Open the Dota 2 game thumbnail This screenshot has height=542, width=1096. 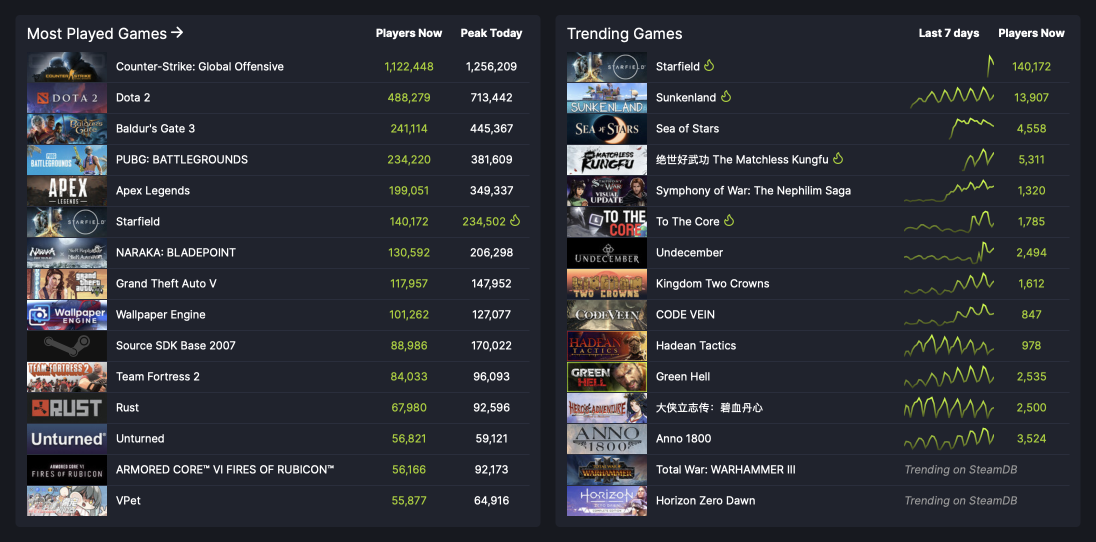point(67,98)
